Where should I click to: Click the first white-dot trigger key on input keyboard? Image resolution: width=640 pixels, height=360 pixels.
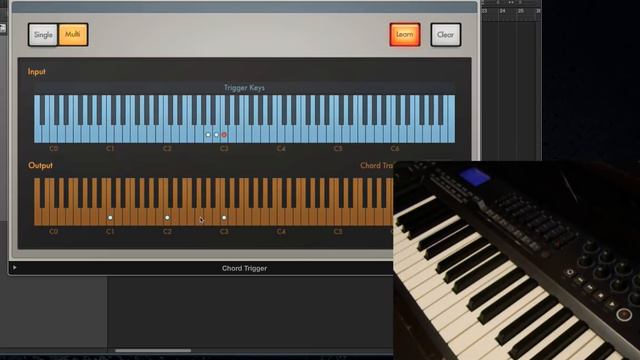(208, 135)
